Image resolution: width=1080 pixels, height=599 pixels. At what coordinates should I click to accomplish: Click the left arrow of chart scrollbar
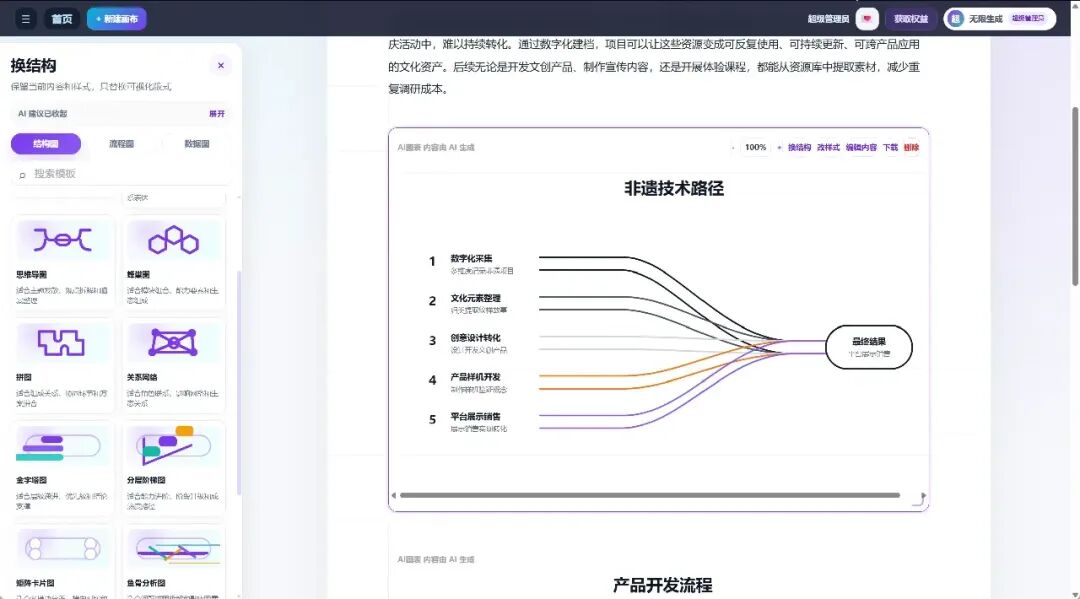(x=394, y=495)
